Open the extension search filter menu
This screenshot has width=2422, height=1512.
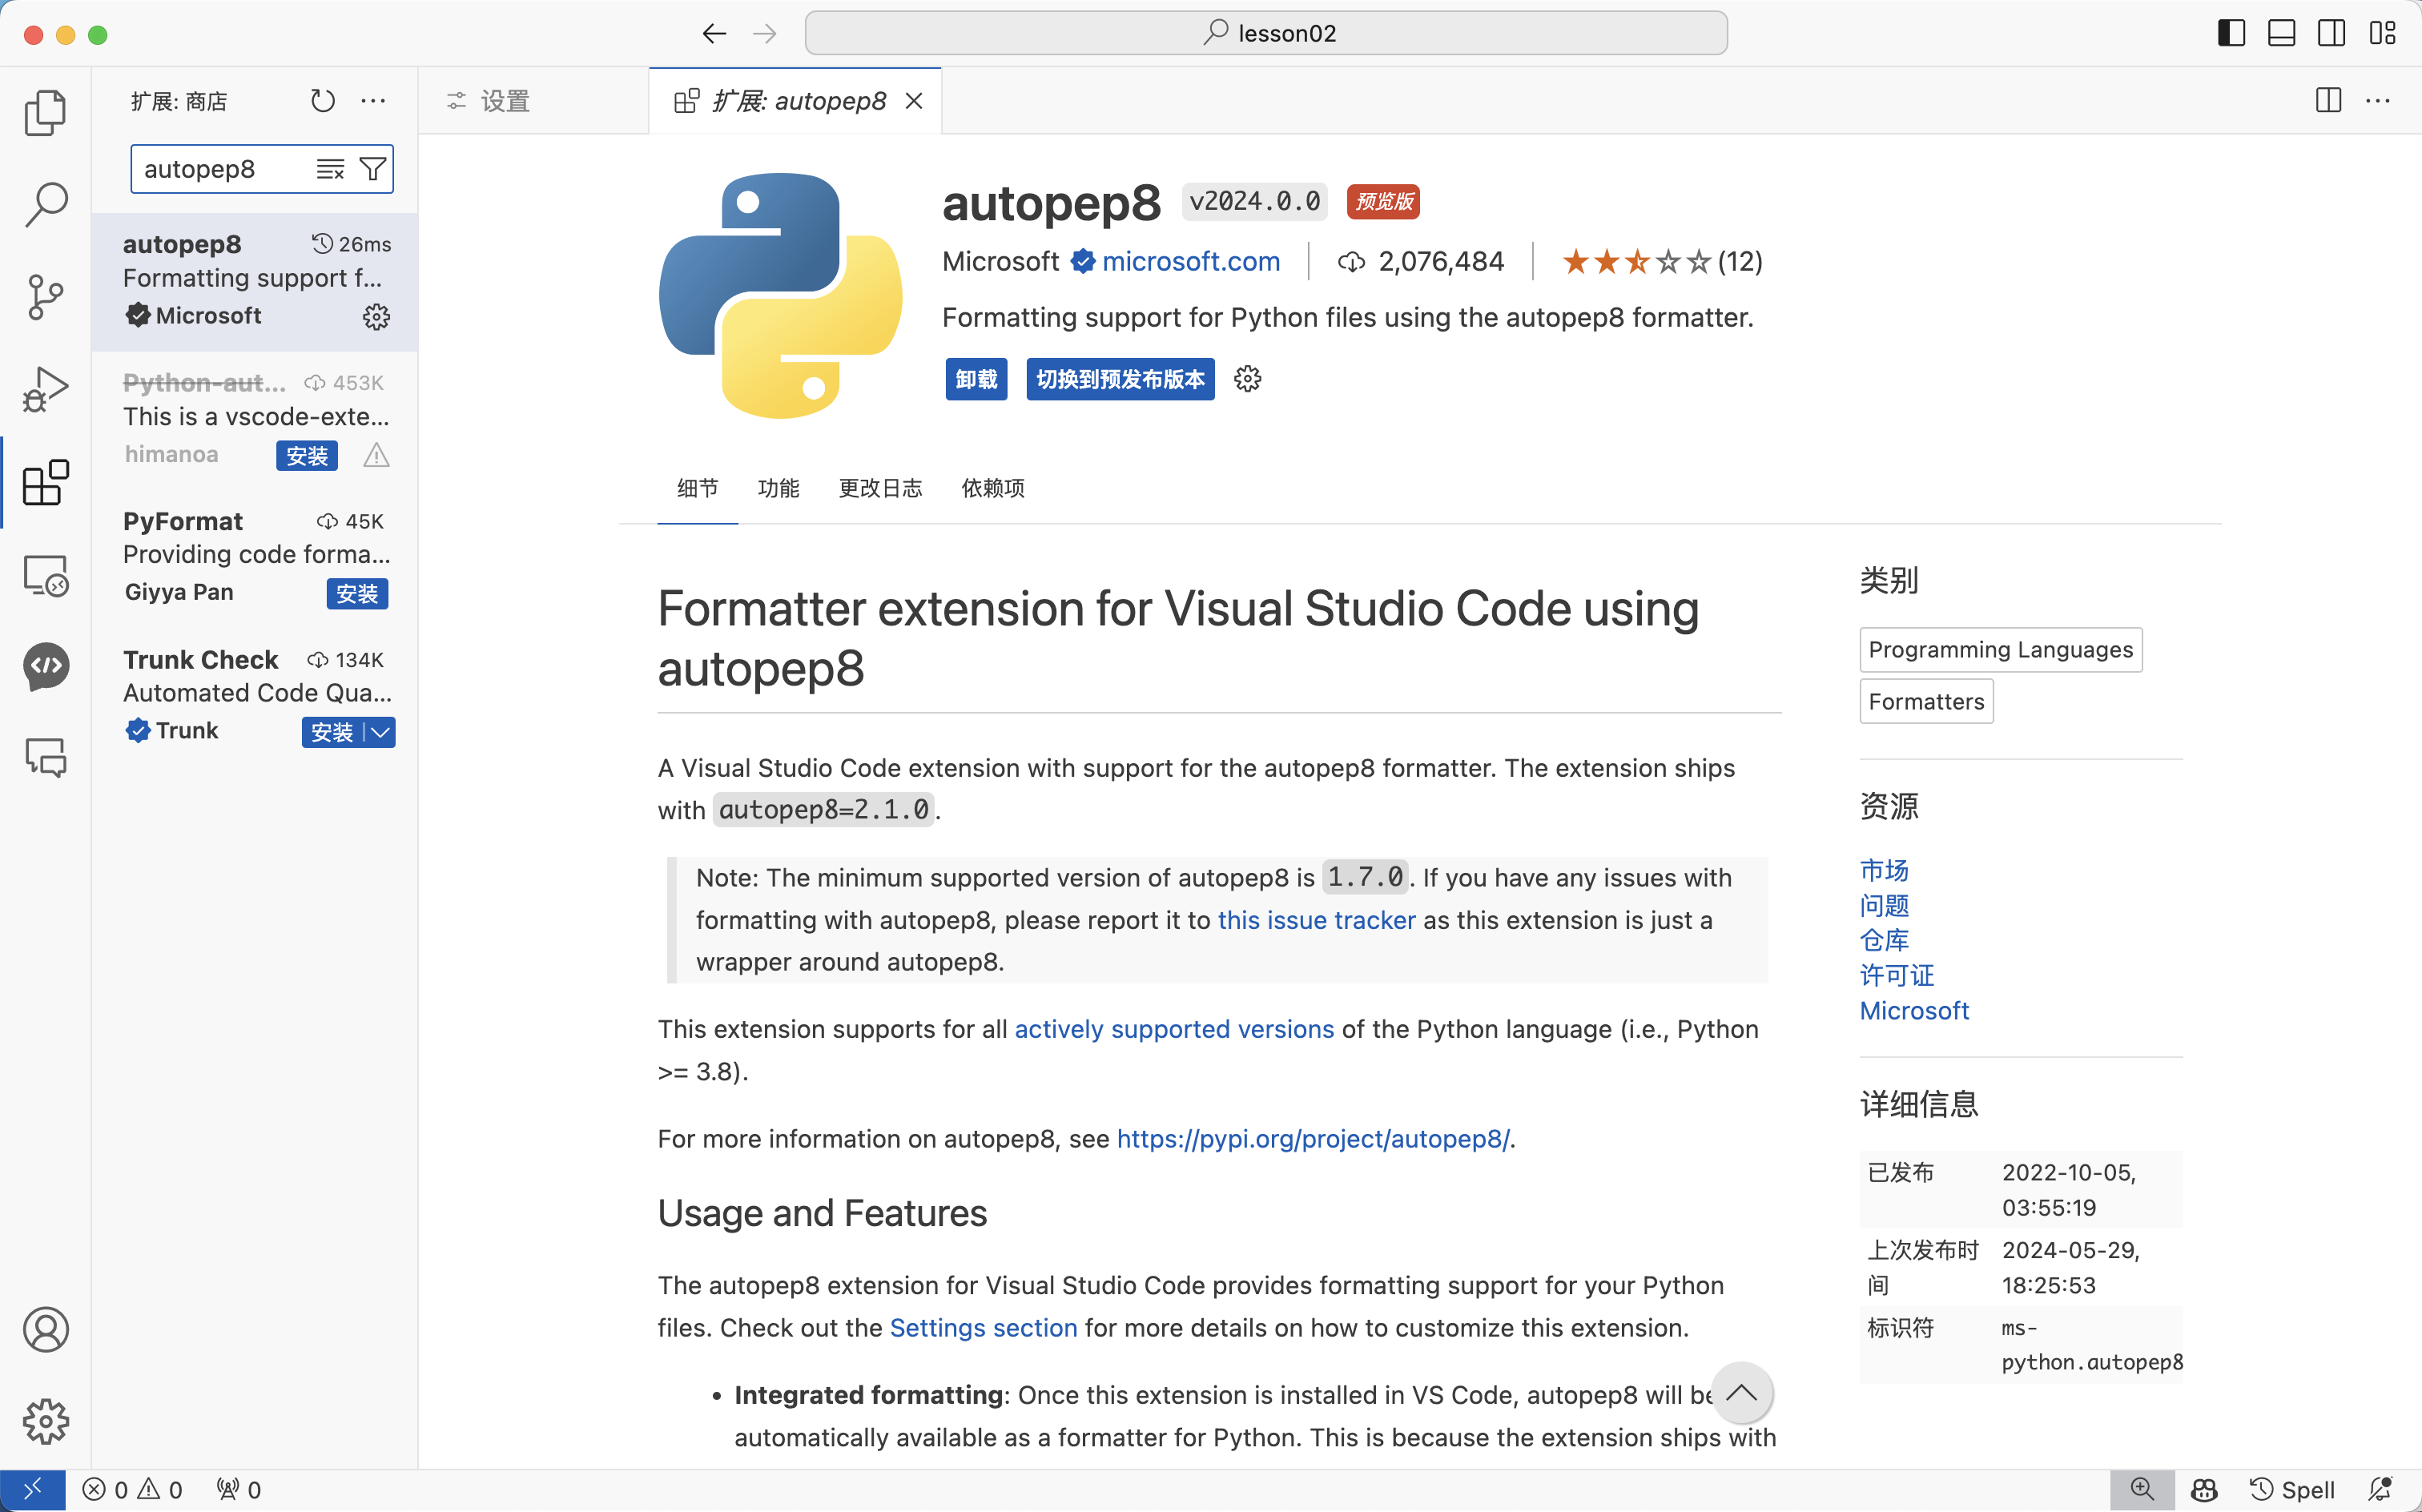[x=373, y=169]
